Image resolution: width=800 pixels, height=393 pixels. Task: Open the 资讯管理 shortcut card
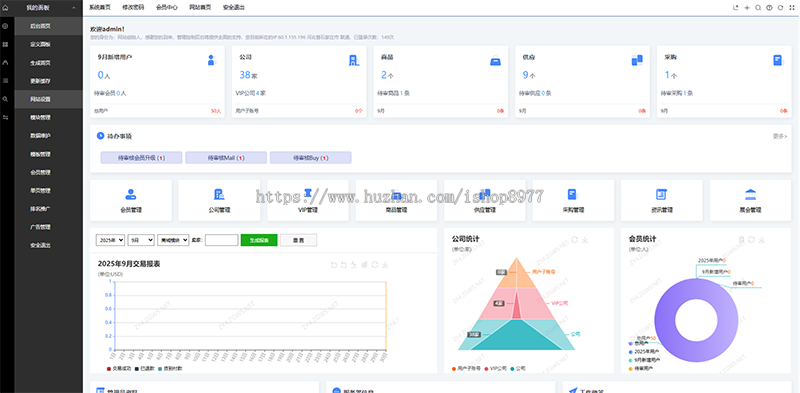click(x=662, y=200)
